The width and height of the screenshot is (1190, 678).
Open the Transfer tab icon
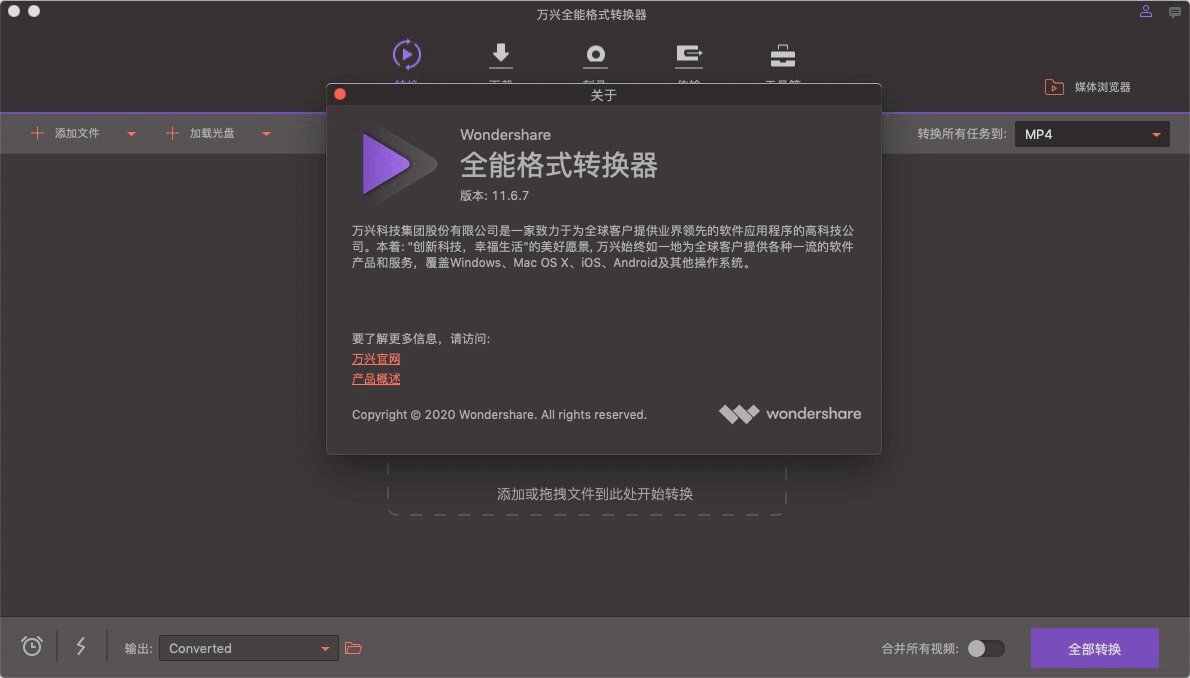(x=688, y=55)
